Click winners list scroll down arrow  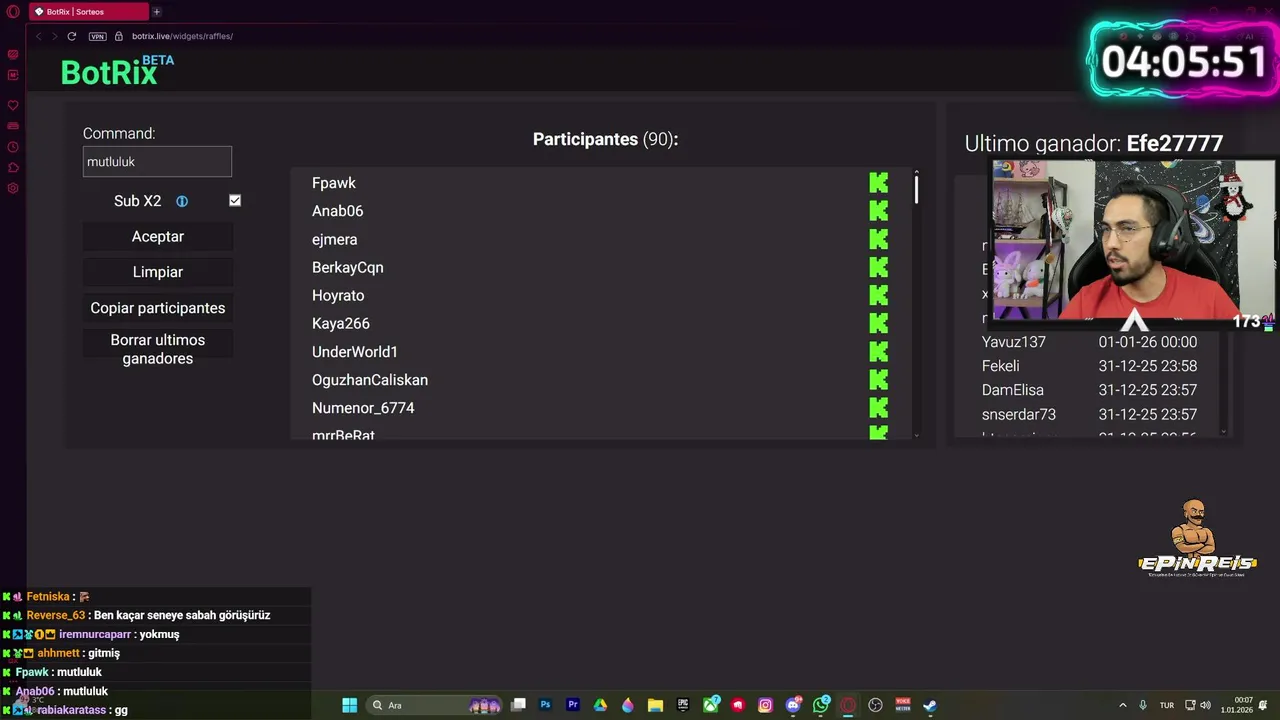tap(1224, 432)
